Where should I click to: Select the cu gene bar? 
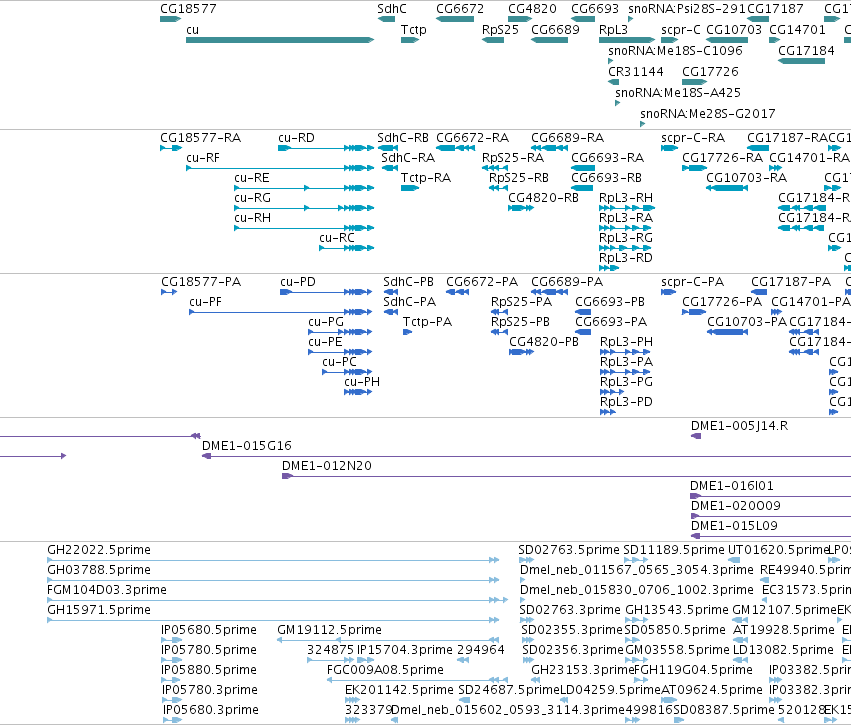280,40
